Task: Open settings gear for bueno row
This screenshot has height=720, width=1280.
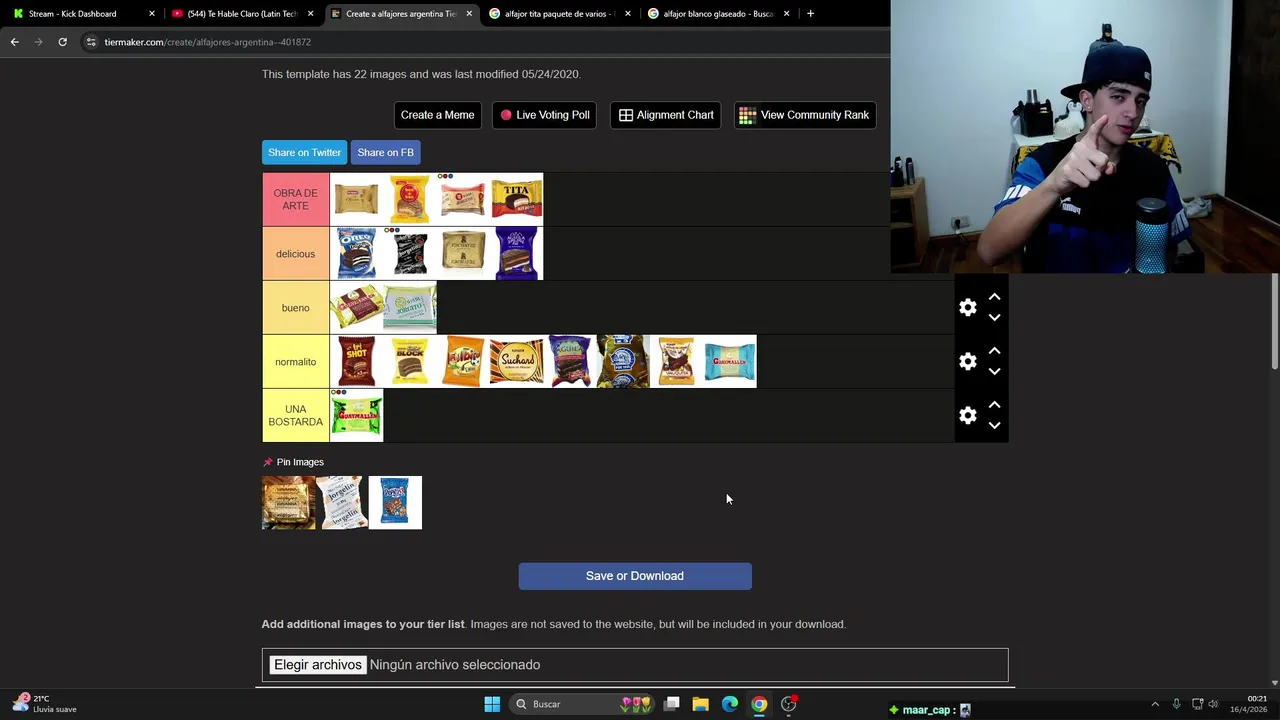Action: coord(967,308)
